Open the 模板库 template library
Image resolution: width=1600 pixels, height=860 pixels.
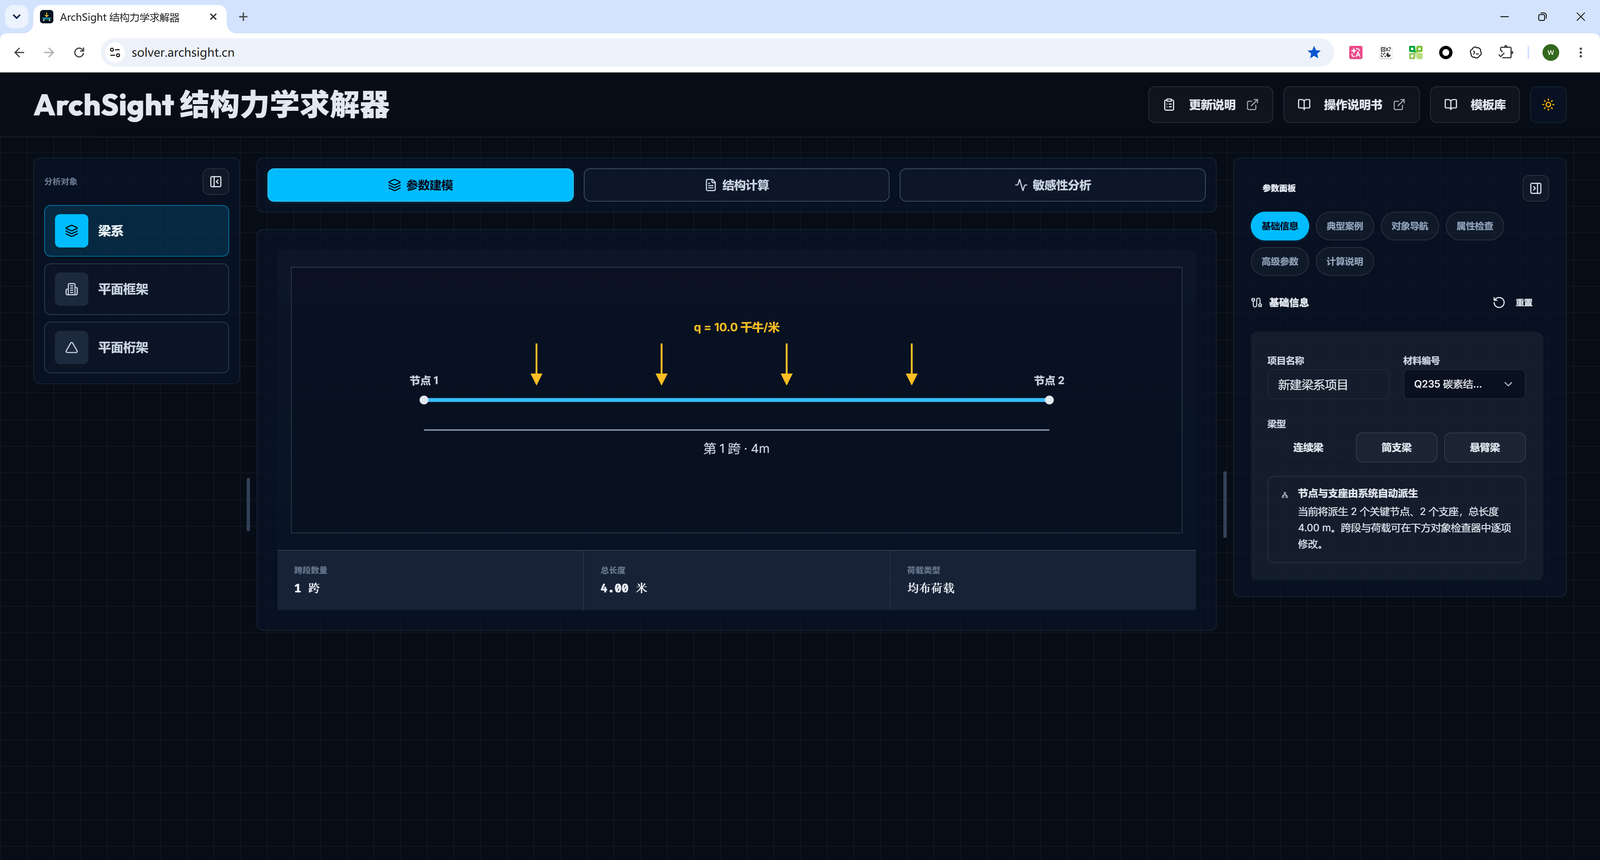1475,105
